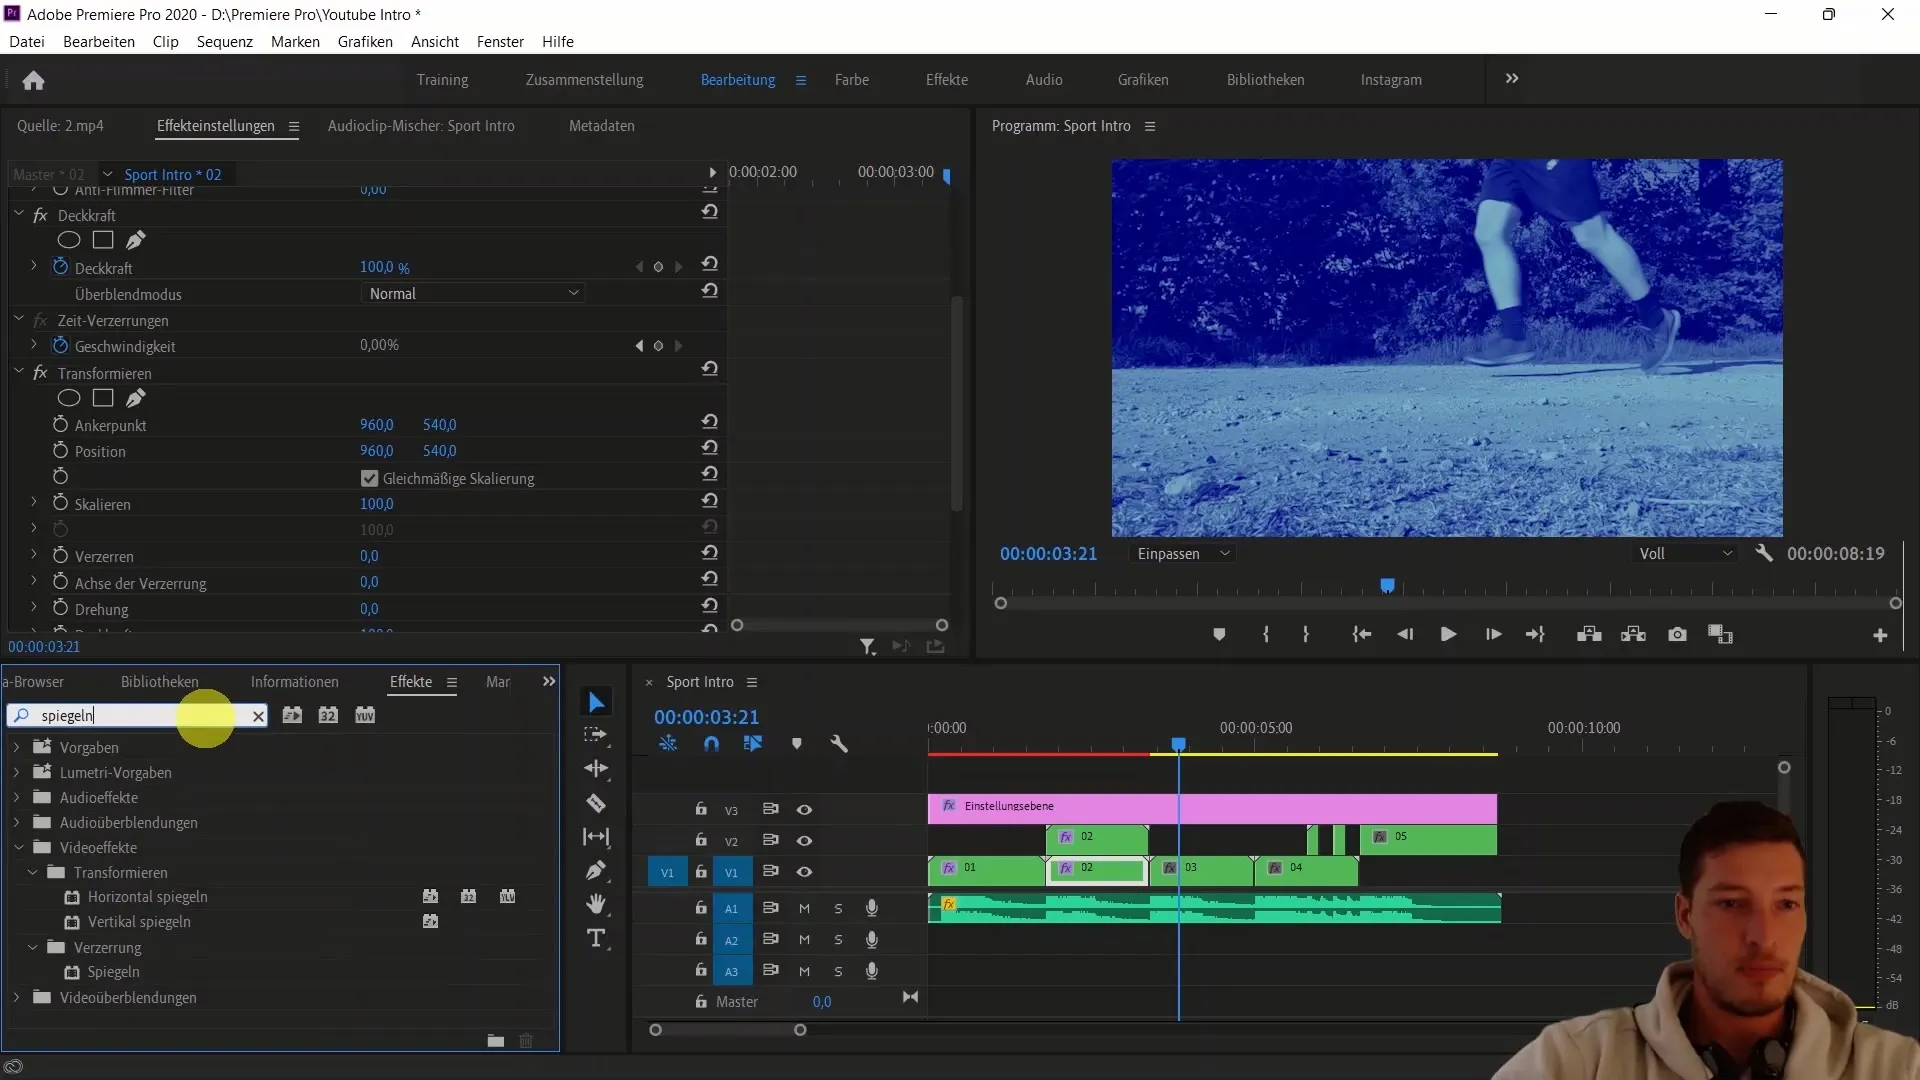Expand Transformieren effects folder in panel
The height and width of the screenshot is (1080, 1920).
coord(30,872)
